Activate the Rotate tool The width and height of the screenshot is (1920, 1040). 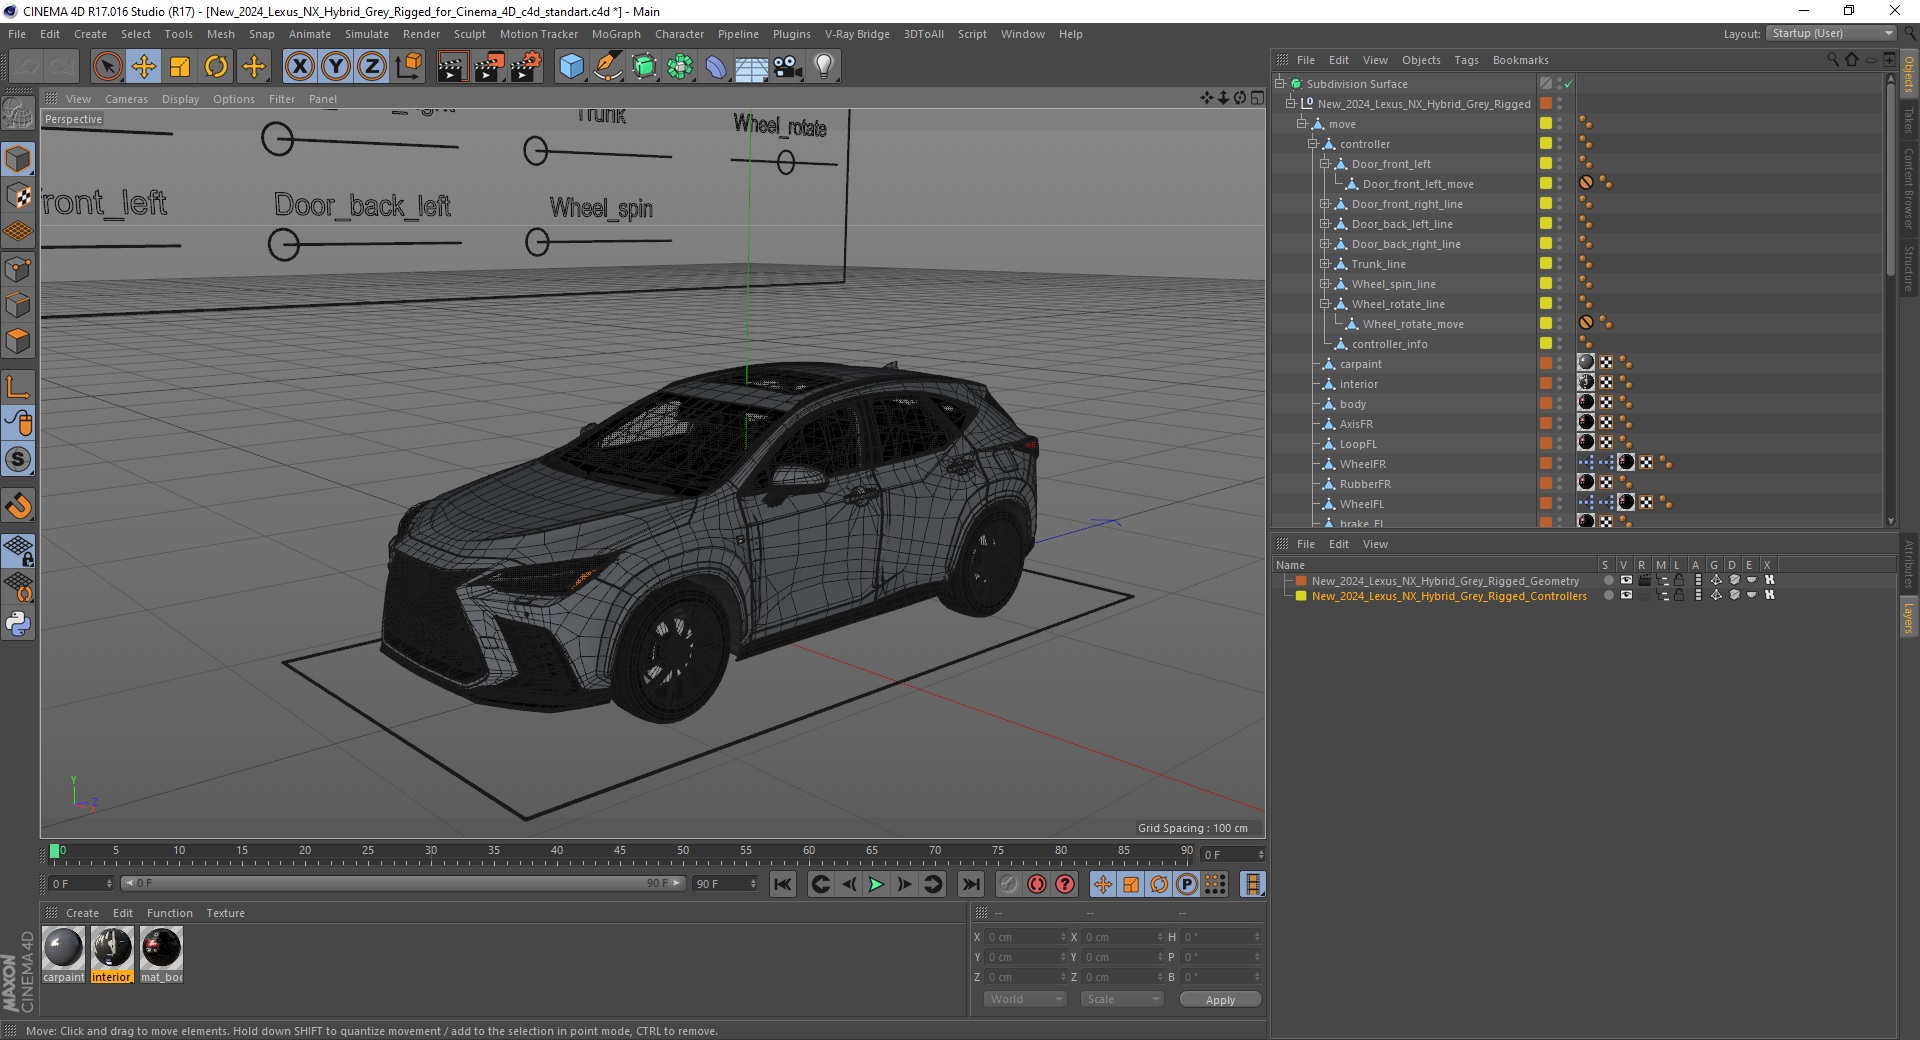[x=216, y=67]
